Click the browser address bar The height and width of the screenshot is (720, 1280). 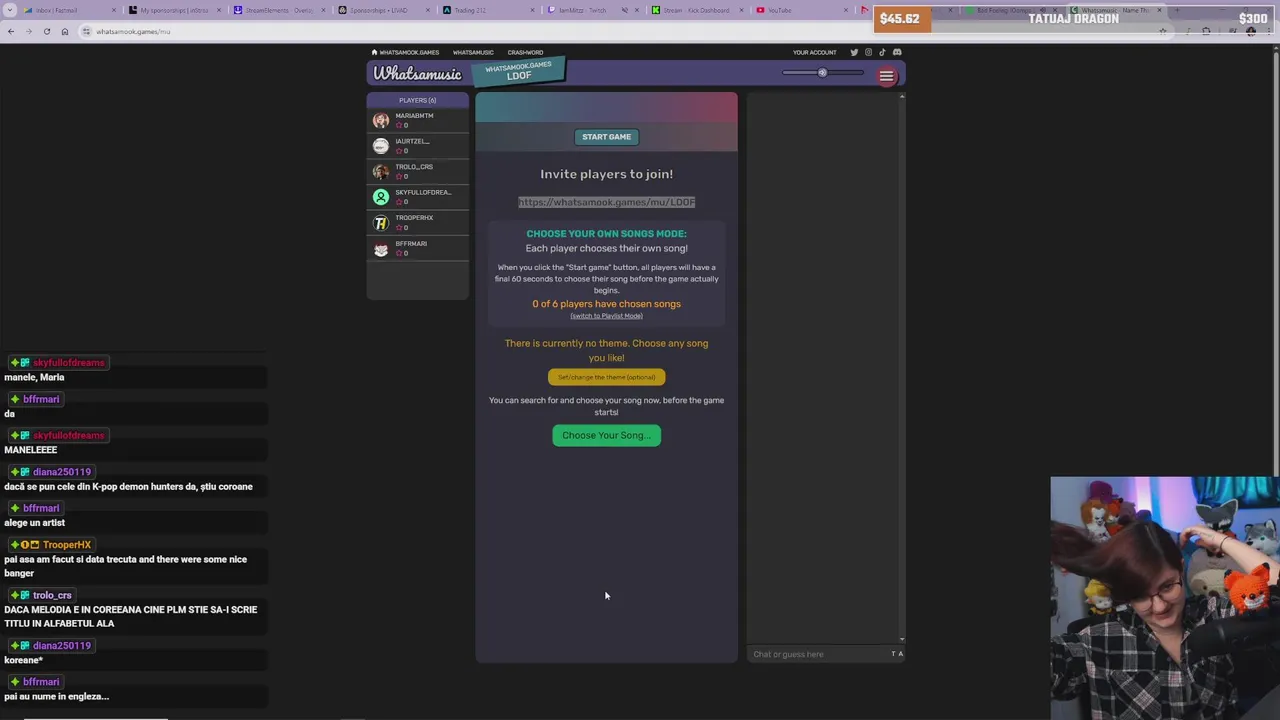click(x=620, y=31)
